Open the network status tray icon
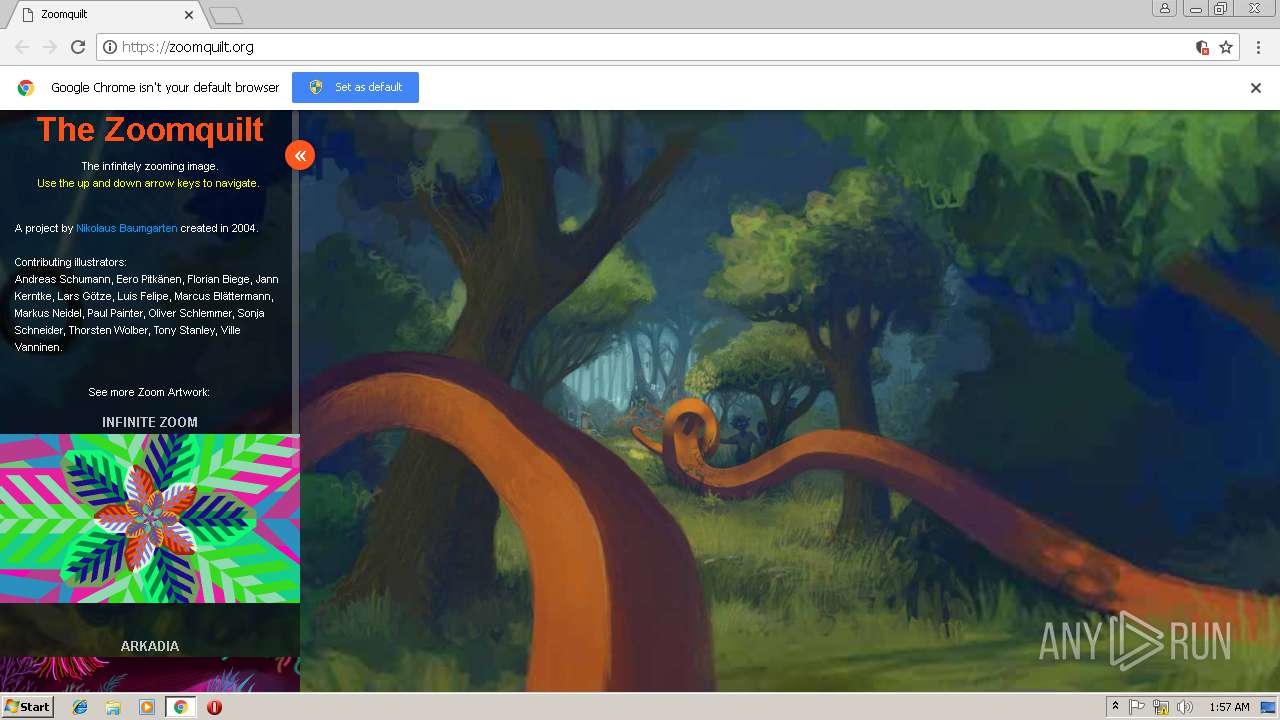This screenshot has height=720, width=1280. pos(1161,707)
